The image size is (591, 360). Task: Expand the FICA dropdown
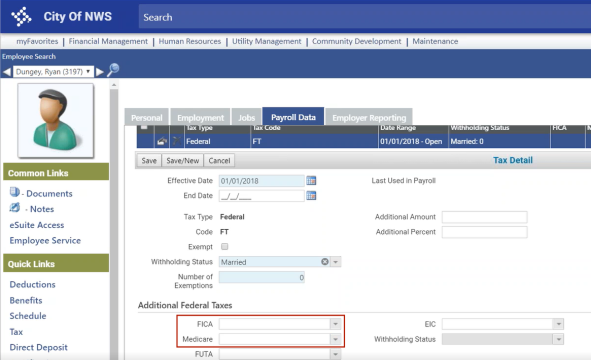pyautogui.click(x=335, y=324)
